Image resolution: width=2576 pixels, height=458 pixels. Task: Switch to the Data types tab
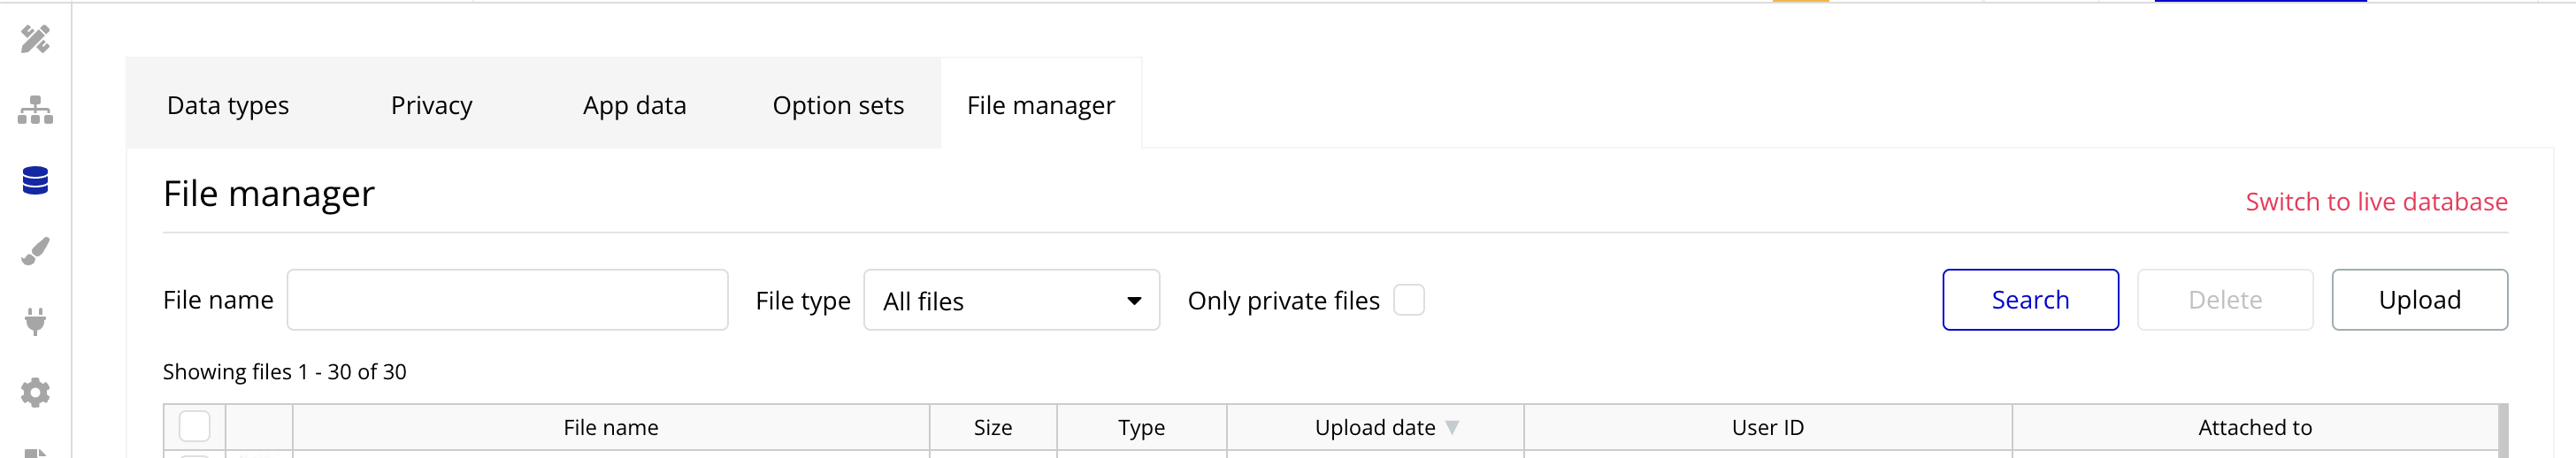tap(228, 105)
